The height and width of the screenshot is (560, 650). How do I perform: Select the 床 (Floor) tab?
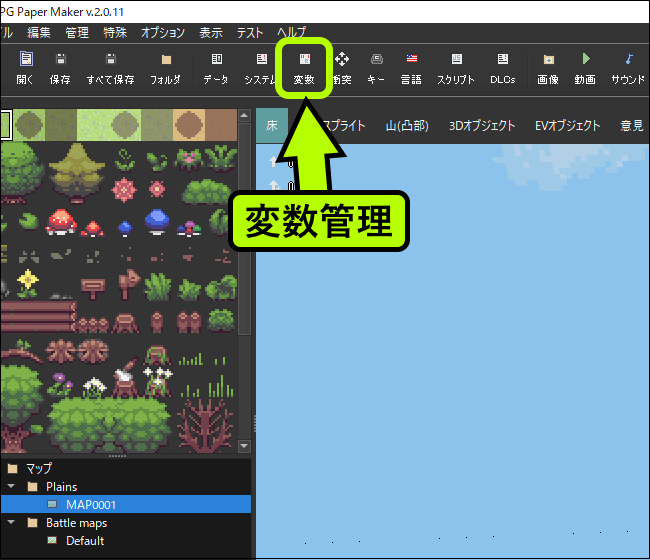click(271, 126)
